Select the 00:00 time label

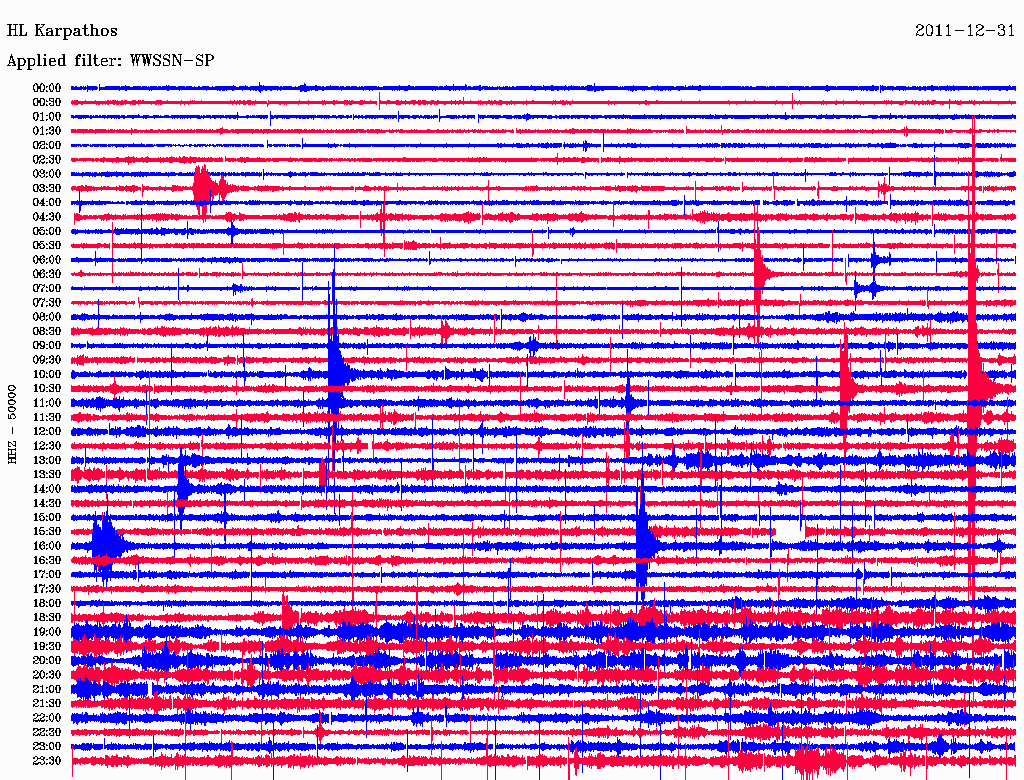[x=46, y=88]
